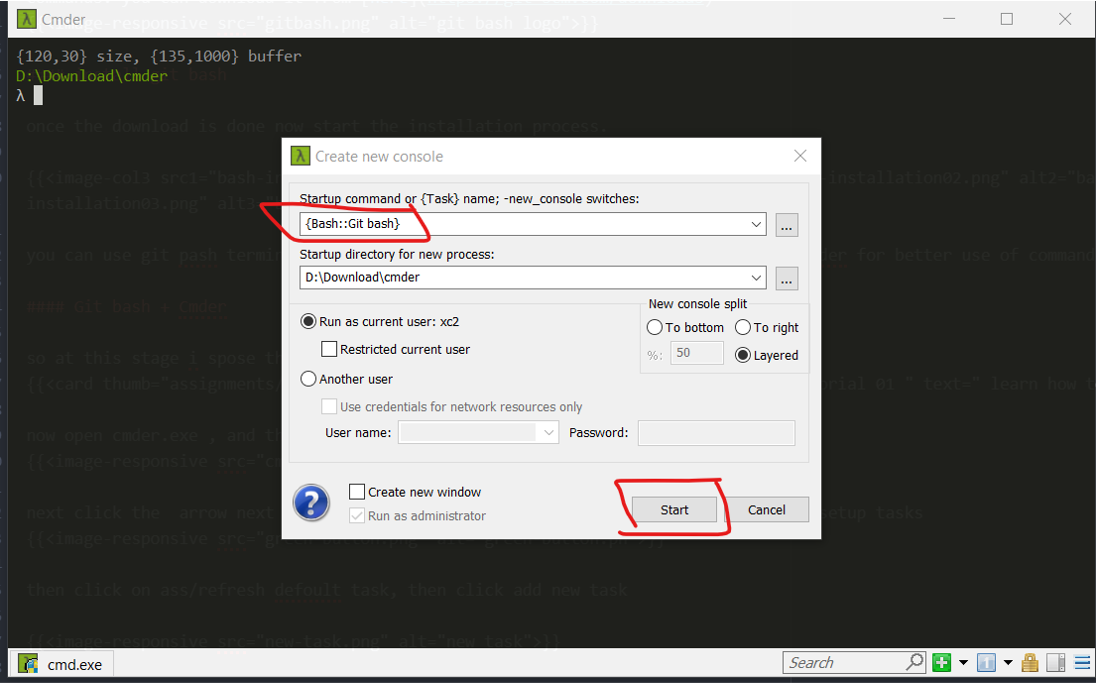The height and width of the screenshot is (683, 1096).
Task: Open the startup command dropdown
Action: (x=756, y=224)
